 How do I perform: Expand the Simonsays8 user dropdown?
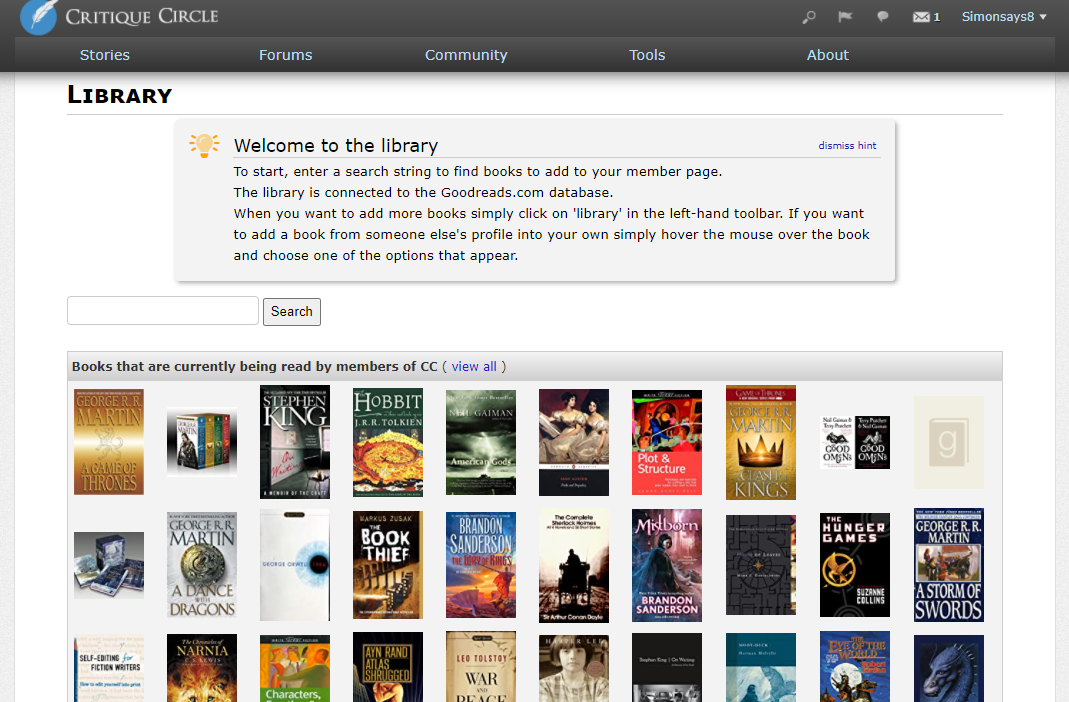[x=1004, y=17]
